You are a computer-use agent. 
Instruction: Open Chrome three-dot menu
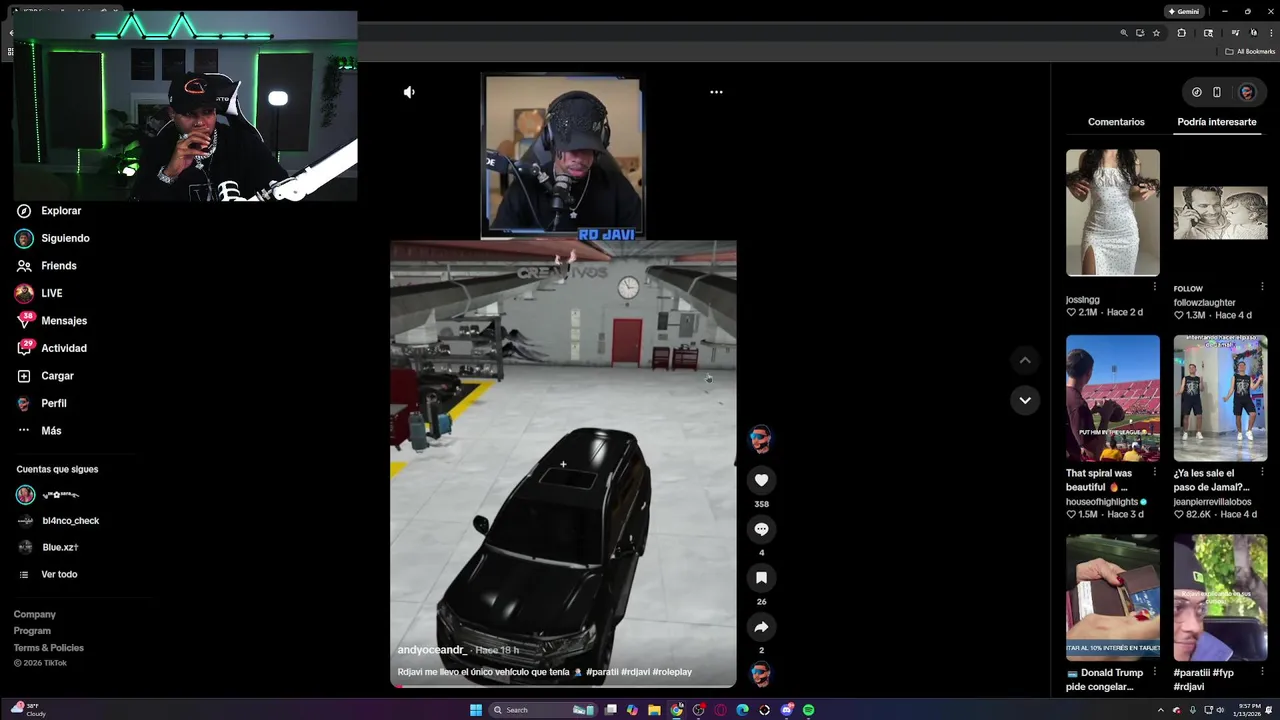pyautogui.click(x=1271, y=33)
